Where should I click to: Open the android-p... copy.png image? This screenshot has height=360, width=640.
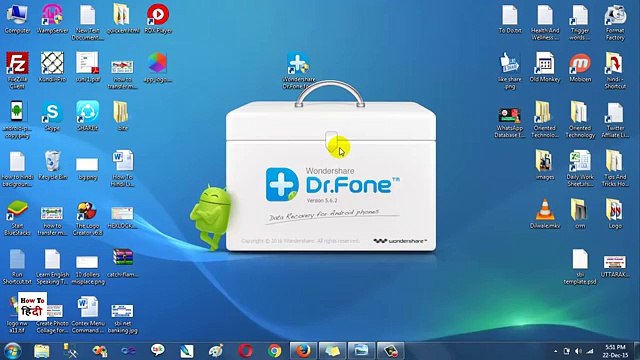tap(17, 119)
